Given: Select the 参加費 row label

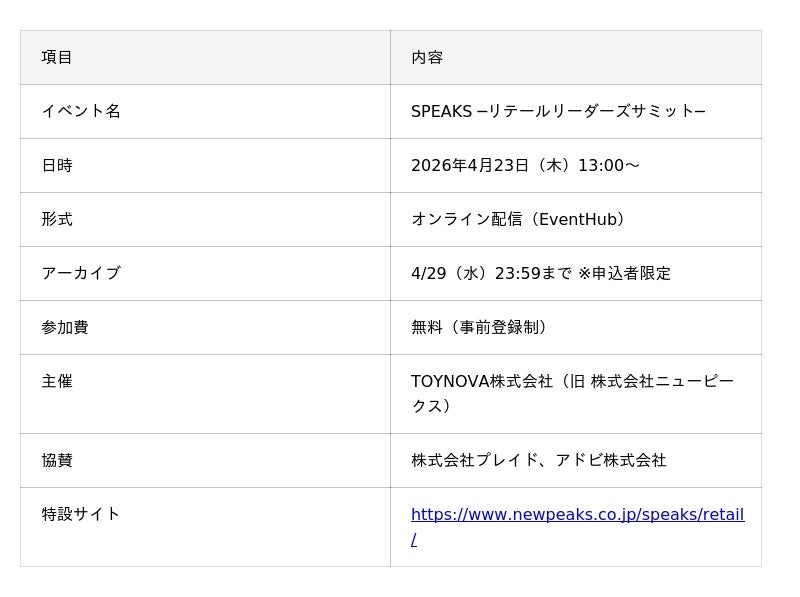Looking at the screenshot, I should (65, 327).
